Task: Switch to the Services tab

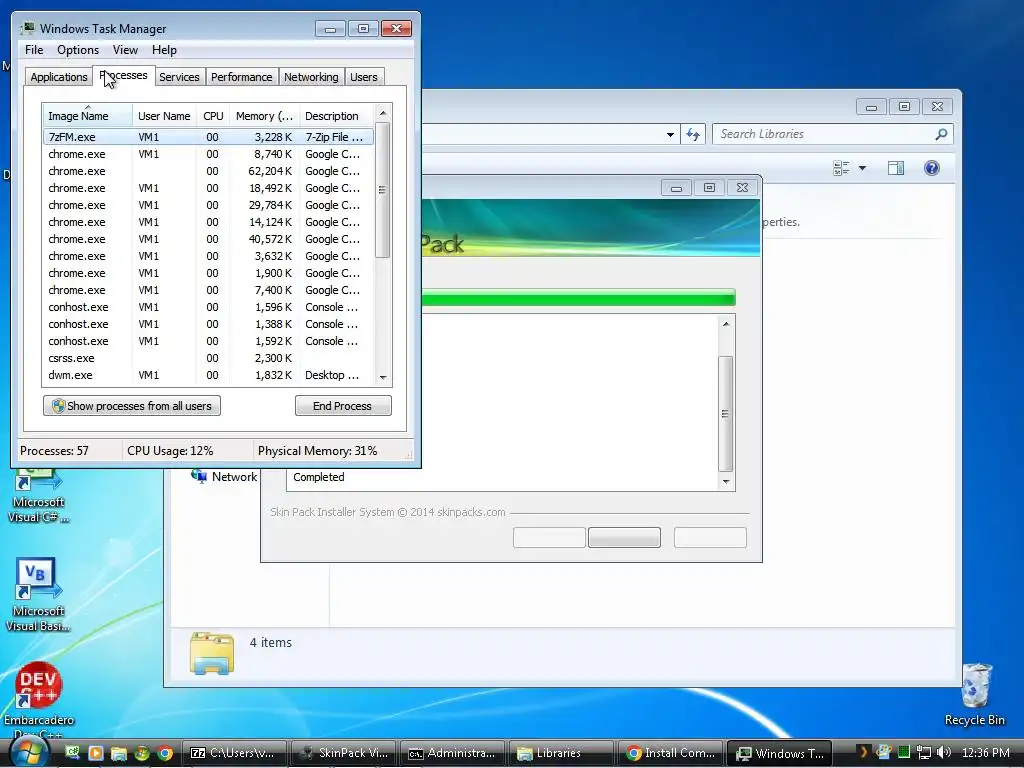Action: click(179, 77)
